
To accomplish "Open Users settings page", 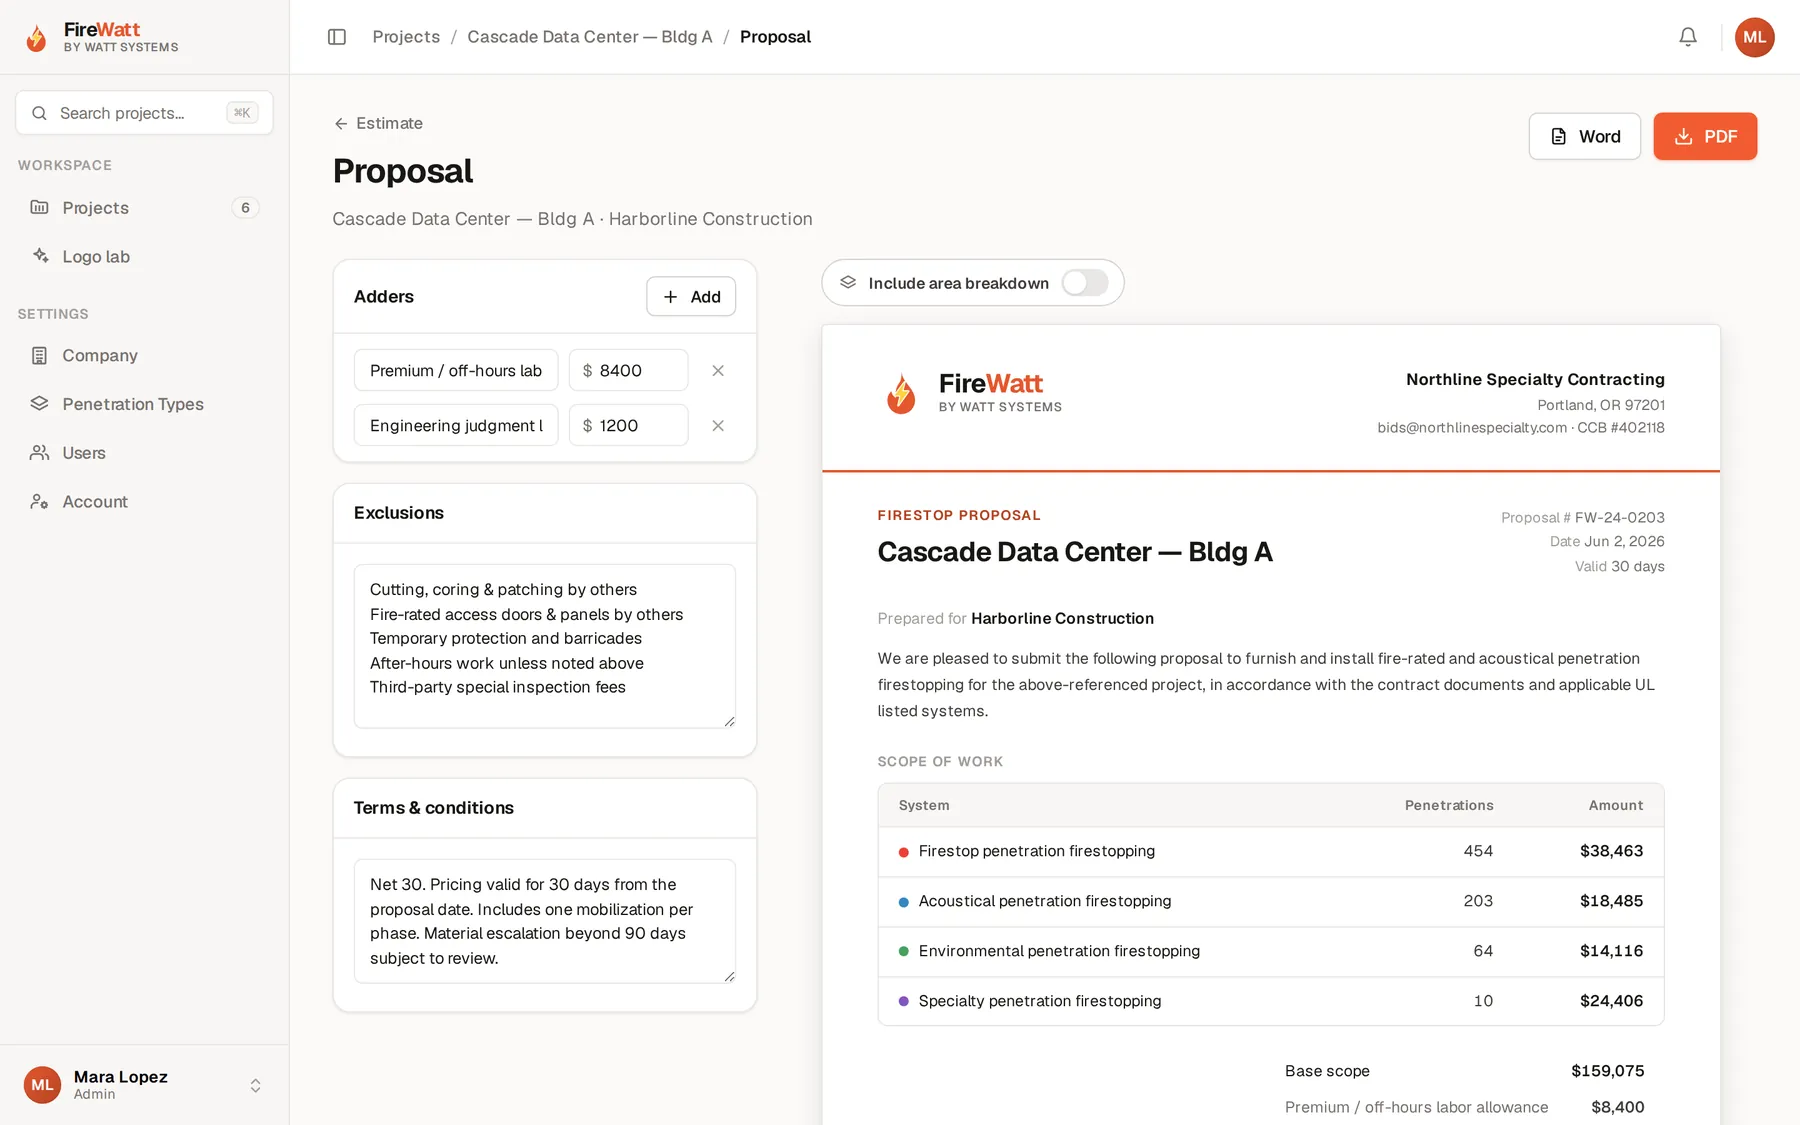I will tap(144, 453).
